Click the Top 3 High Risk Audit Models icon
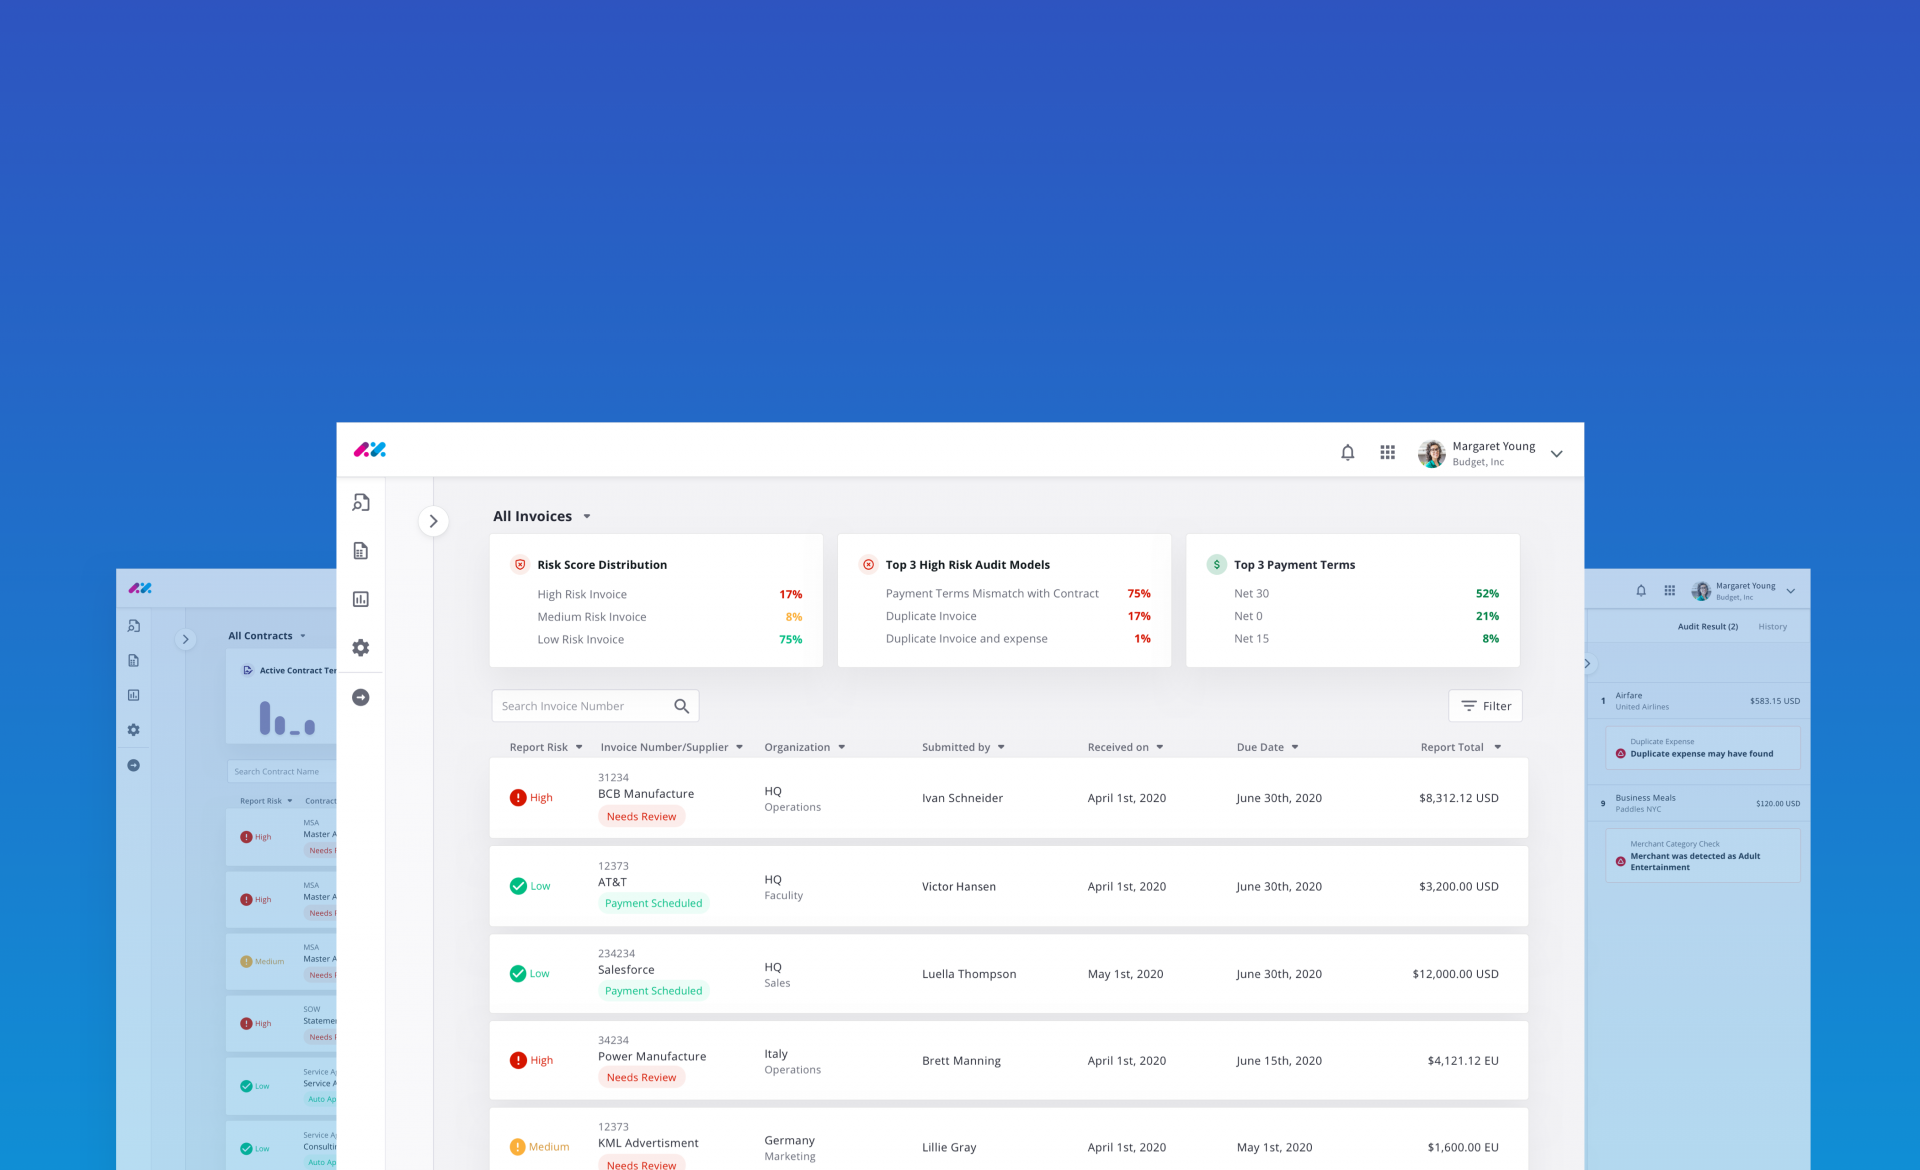 pyautogui.click(x=868, y=565)
